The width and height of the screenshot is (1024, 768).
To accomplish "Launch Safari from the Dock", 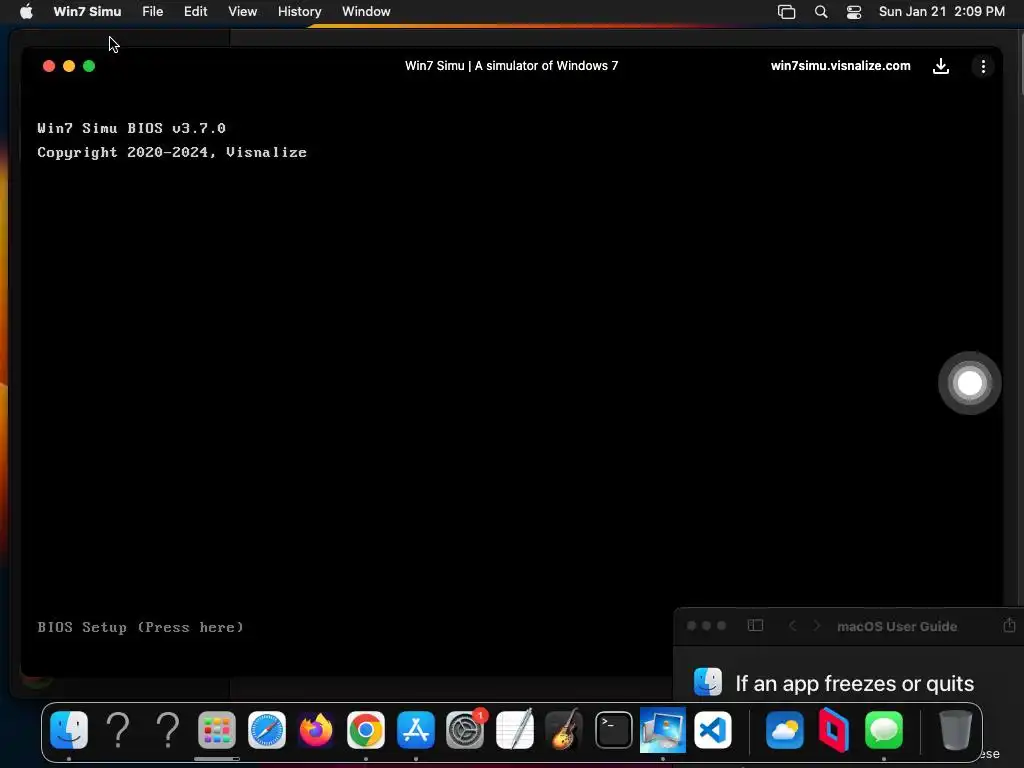I will 266,729.
